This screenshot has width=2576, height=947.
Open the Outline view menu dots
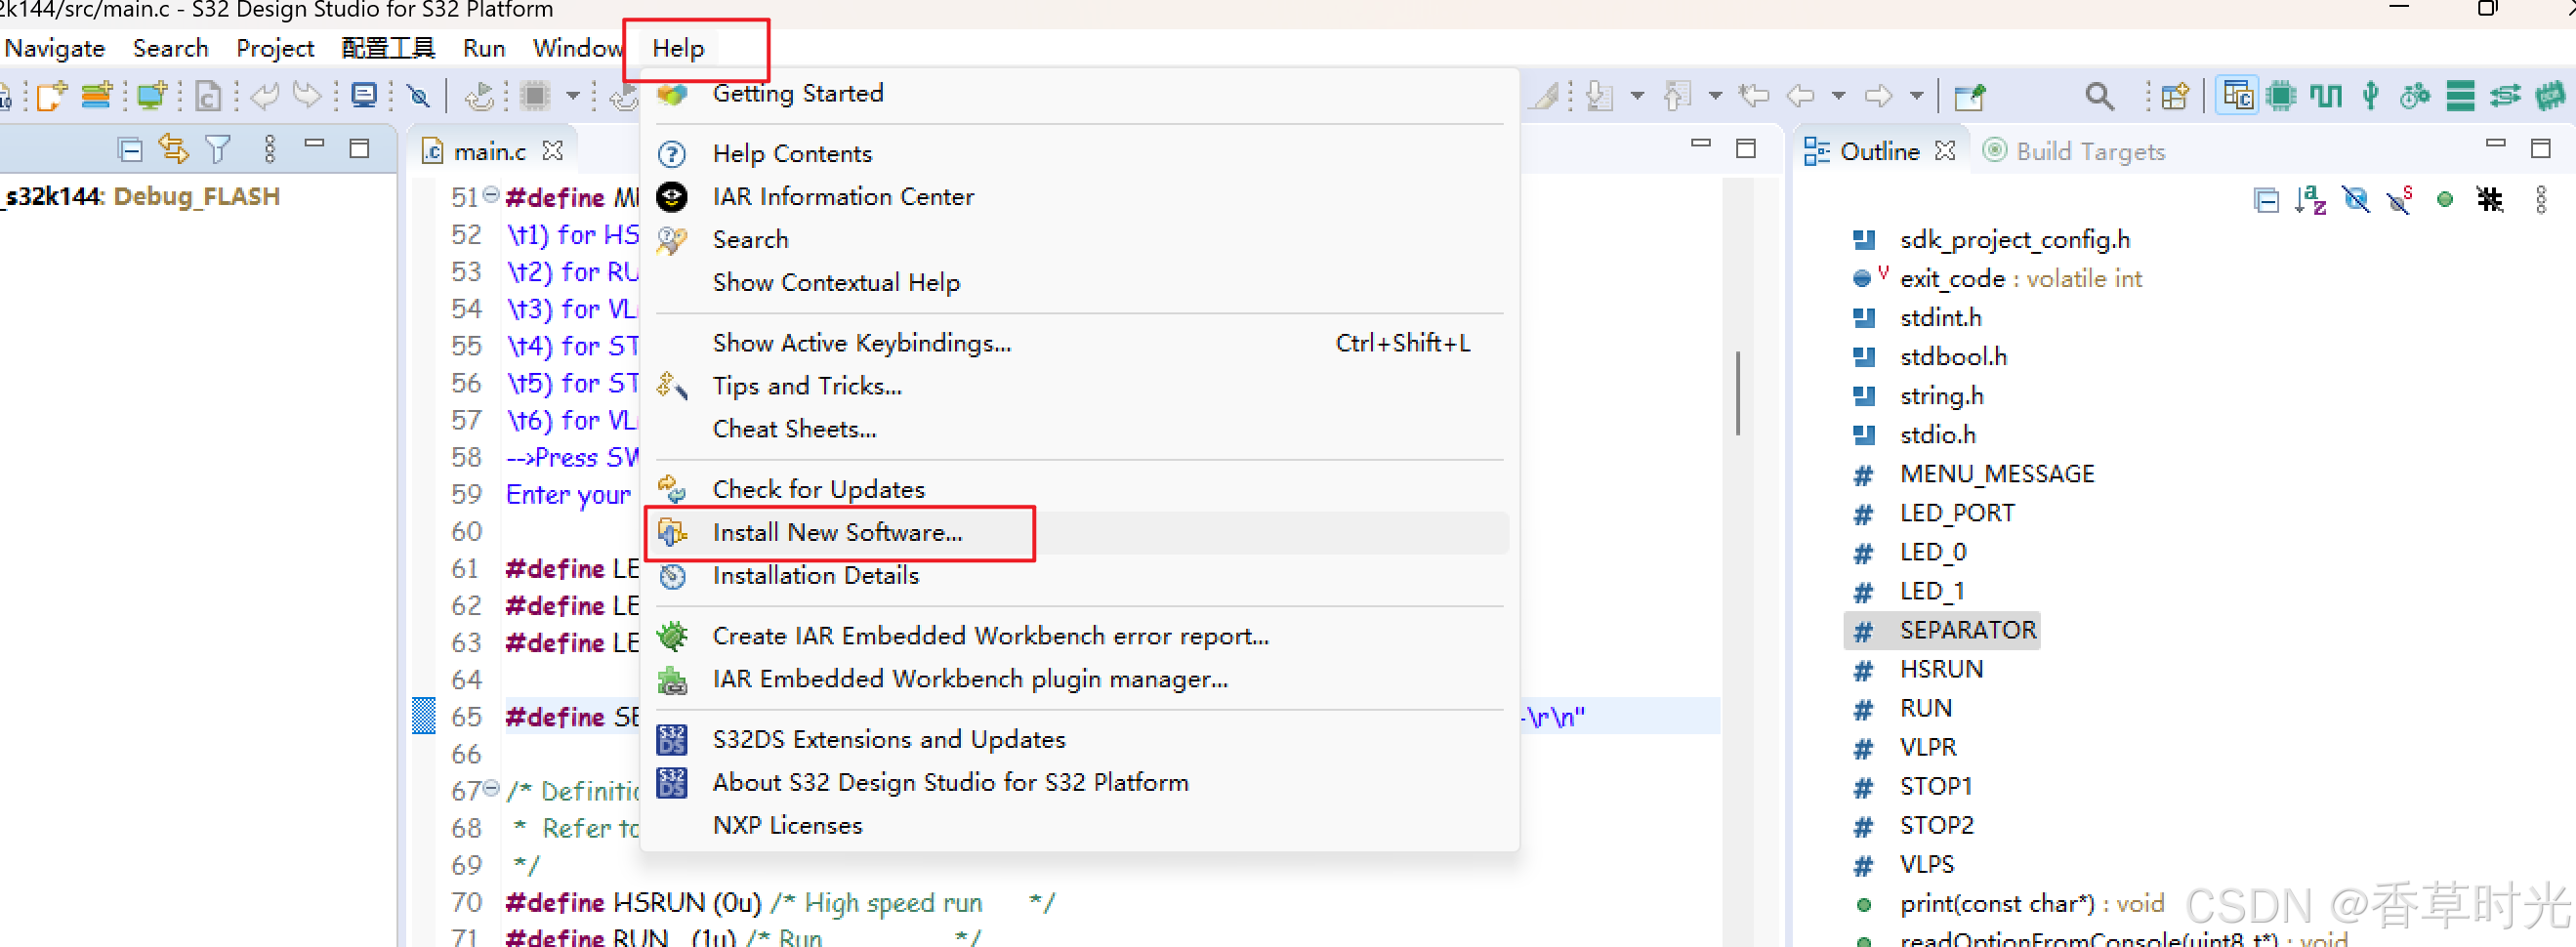2540,201
